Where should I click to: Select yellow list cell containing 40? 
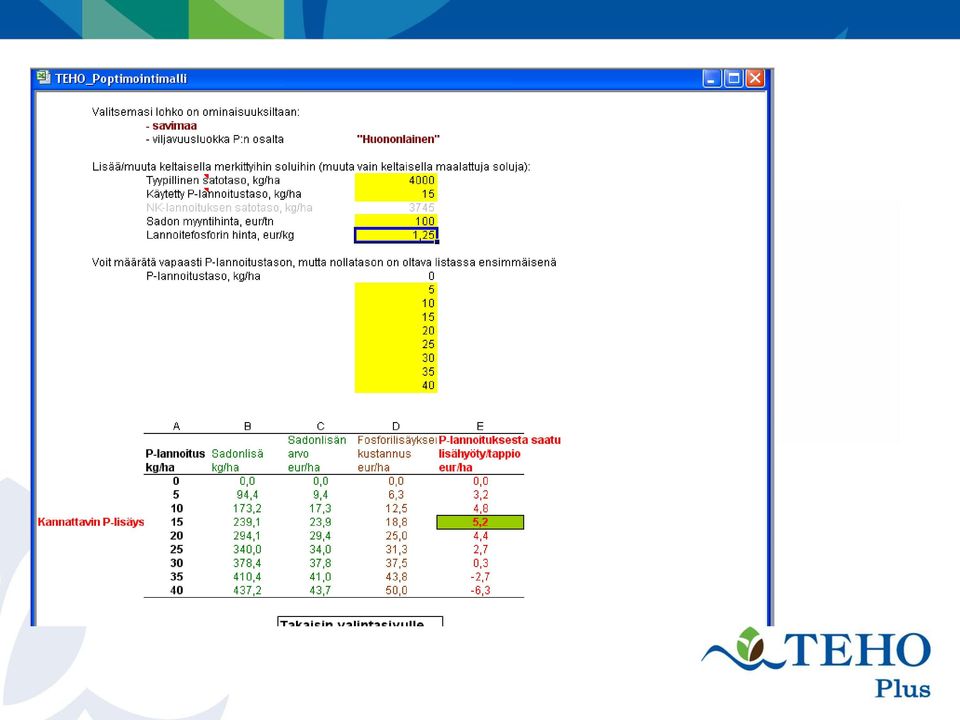(396, 386)
